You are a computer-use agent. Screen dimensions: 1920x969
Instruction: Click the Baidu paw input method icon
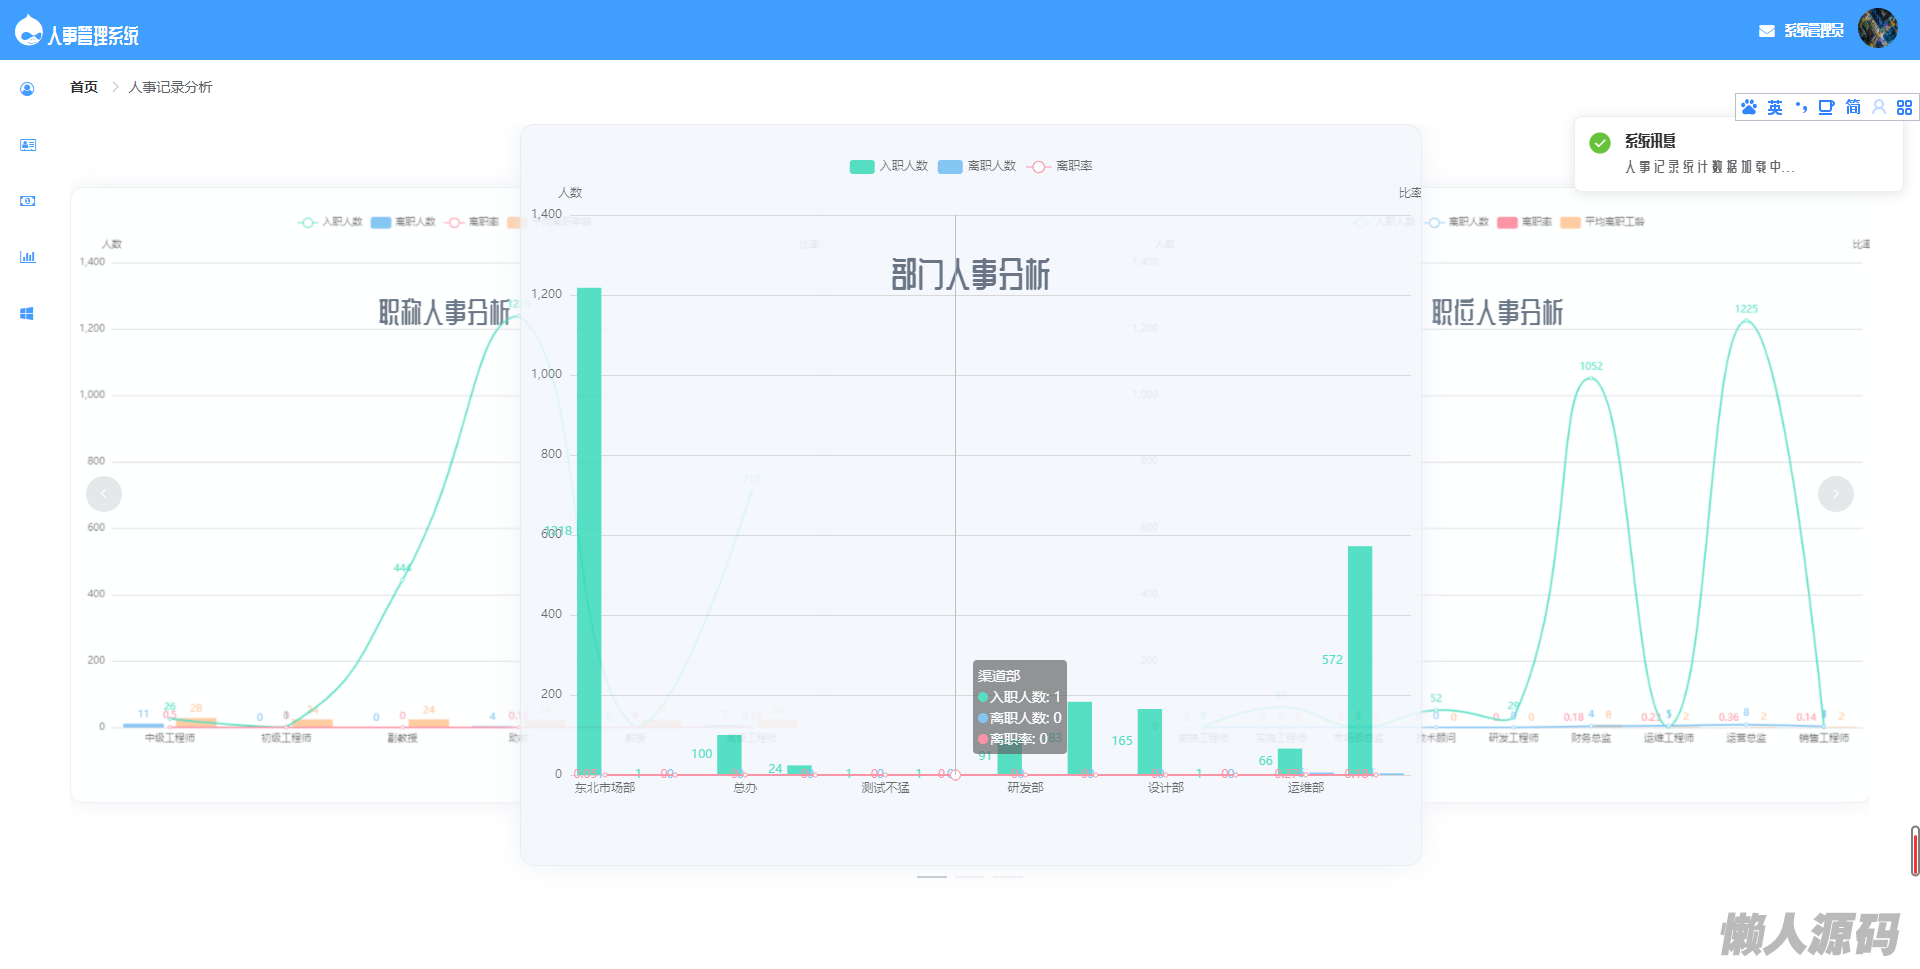point(1748,107)
